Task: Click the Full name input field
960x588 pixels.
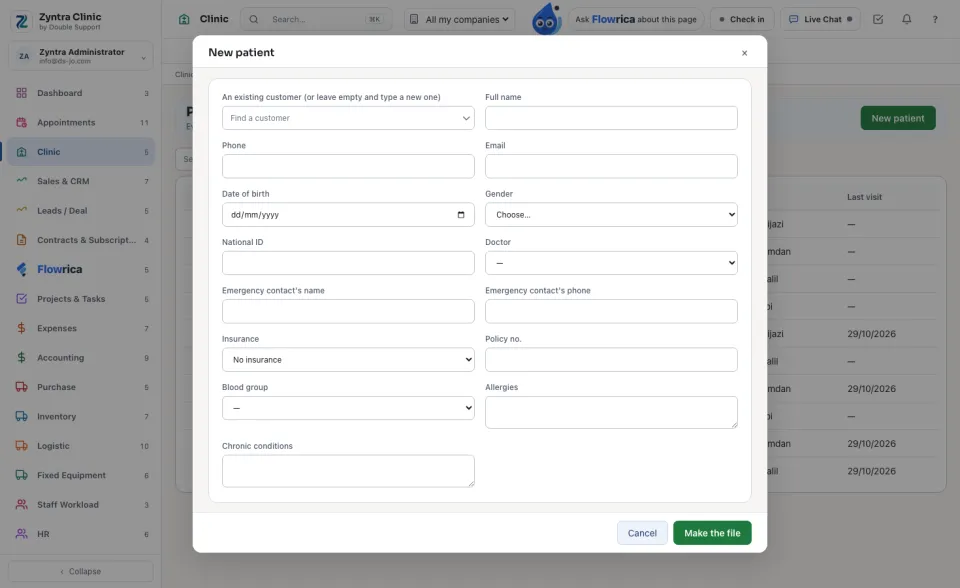Action: tap(611, 118)
